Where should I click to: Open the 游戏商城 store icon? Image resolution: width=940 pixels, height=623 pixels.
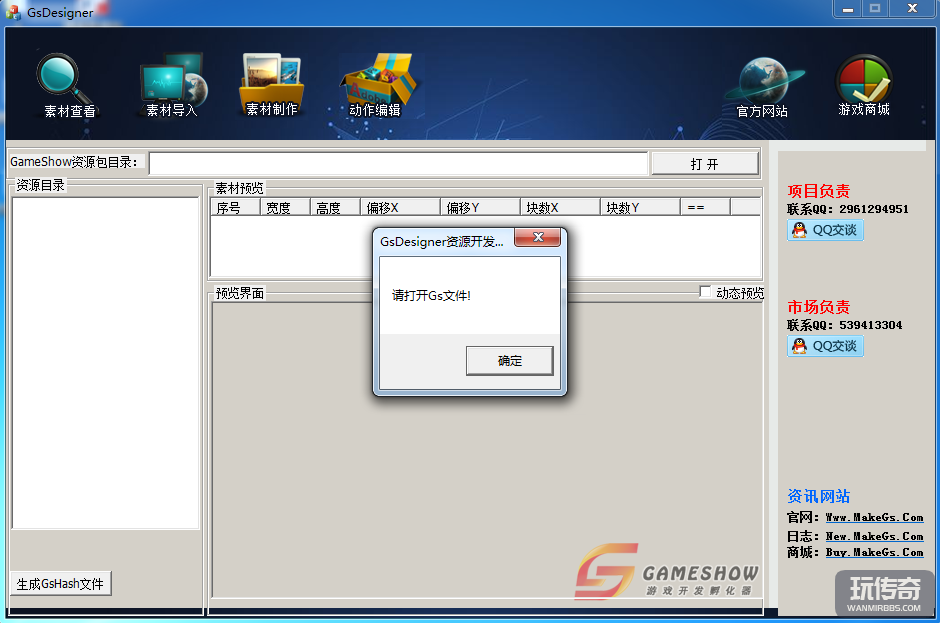864,86
